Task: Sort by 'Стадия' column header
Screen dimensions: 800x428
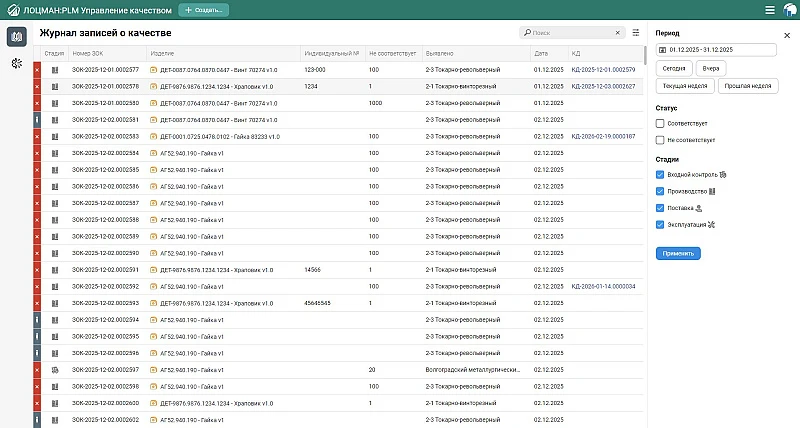Action: 54,54
